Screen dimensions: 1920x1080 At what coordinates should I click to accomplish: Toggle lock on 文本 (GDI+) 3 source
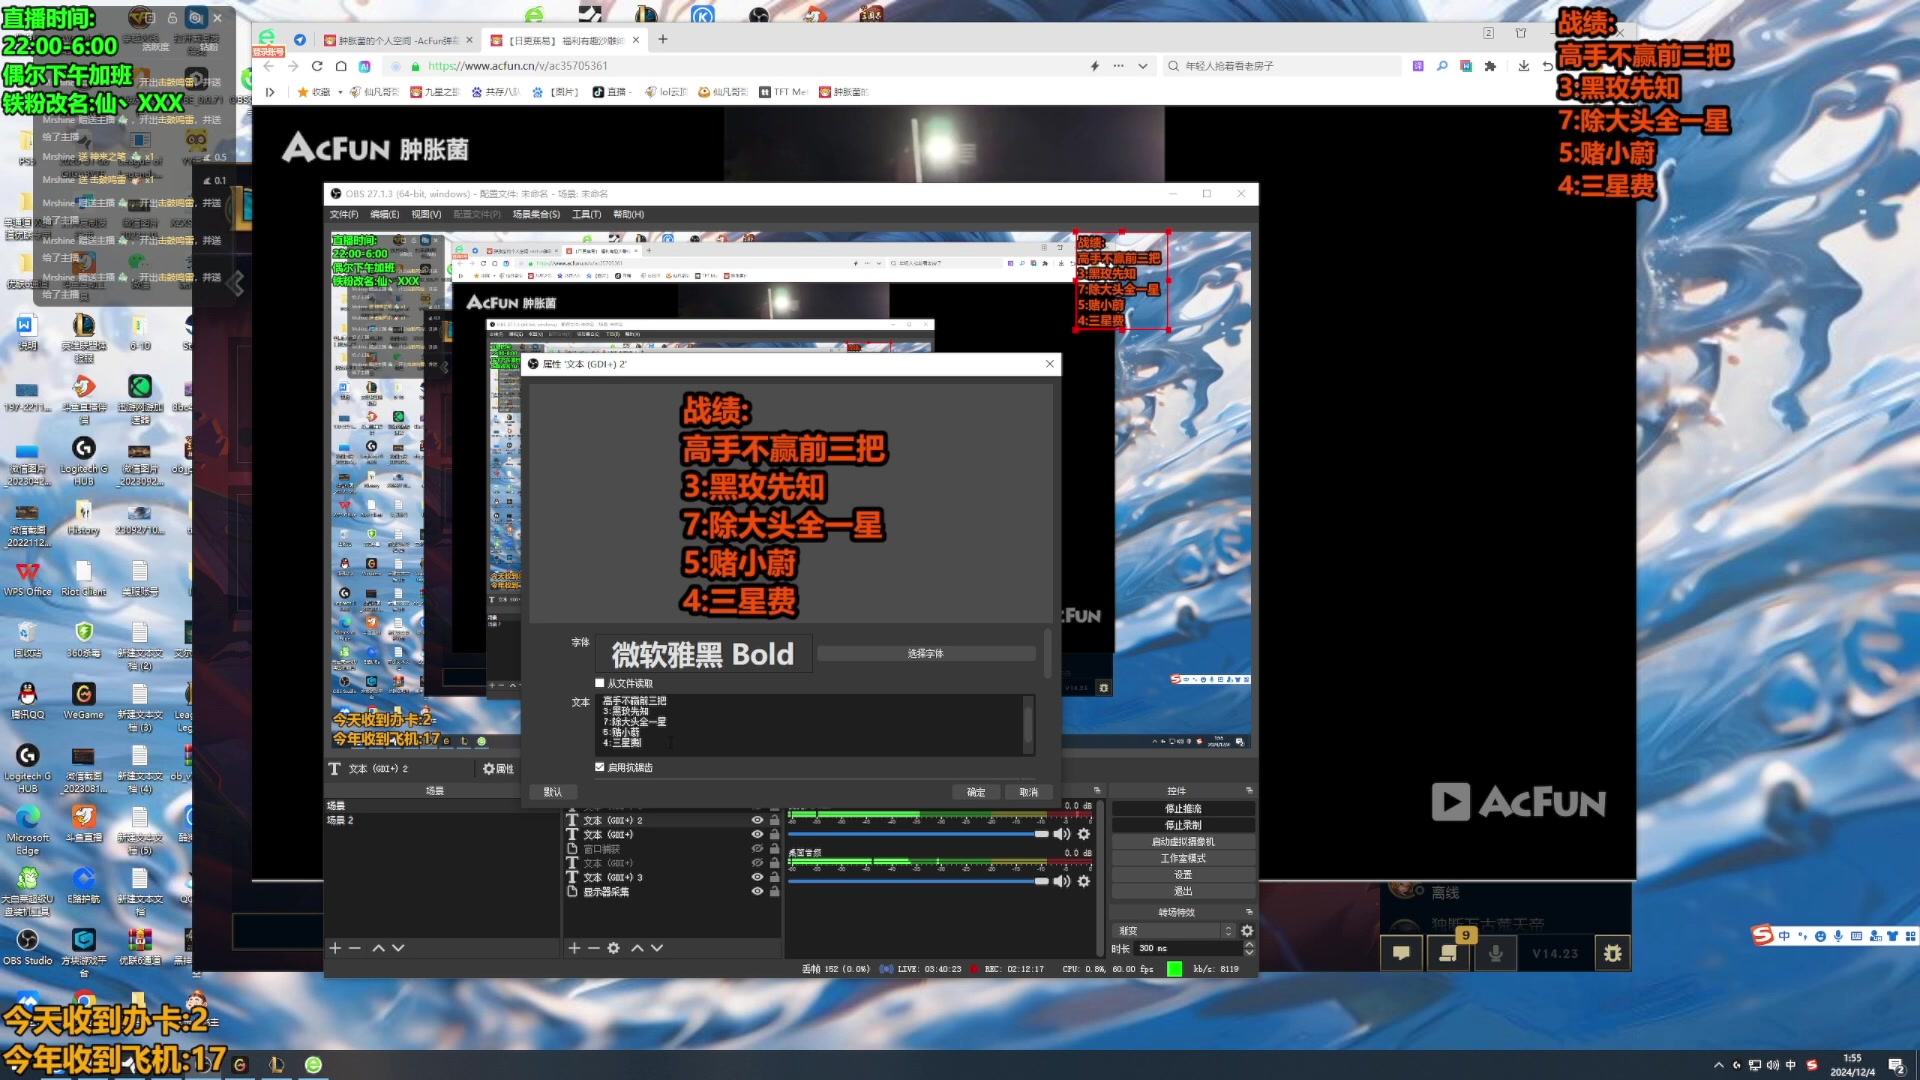(x=774, y=877)
